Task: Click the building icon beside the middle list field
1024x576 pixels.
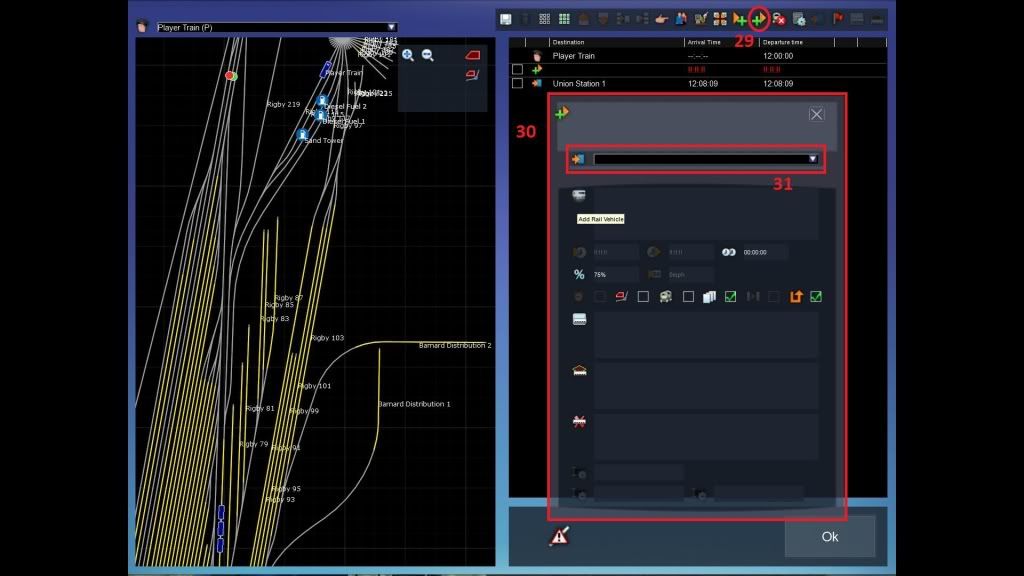Action: click(x=579, y=370)
